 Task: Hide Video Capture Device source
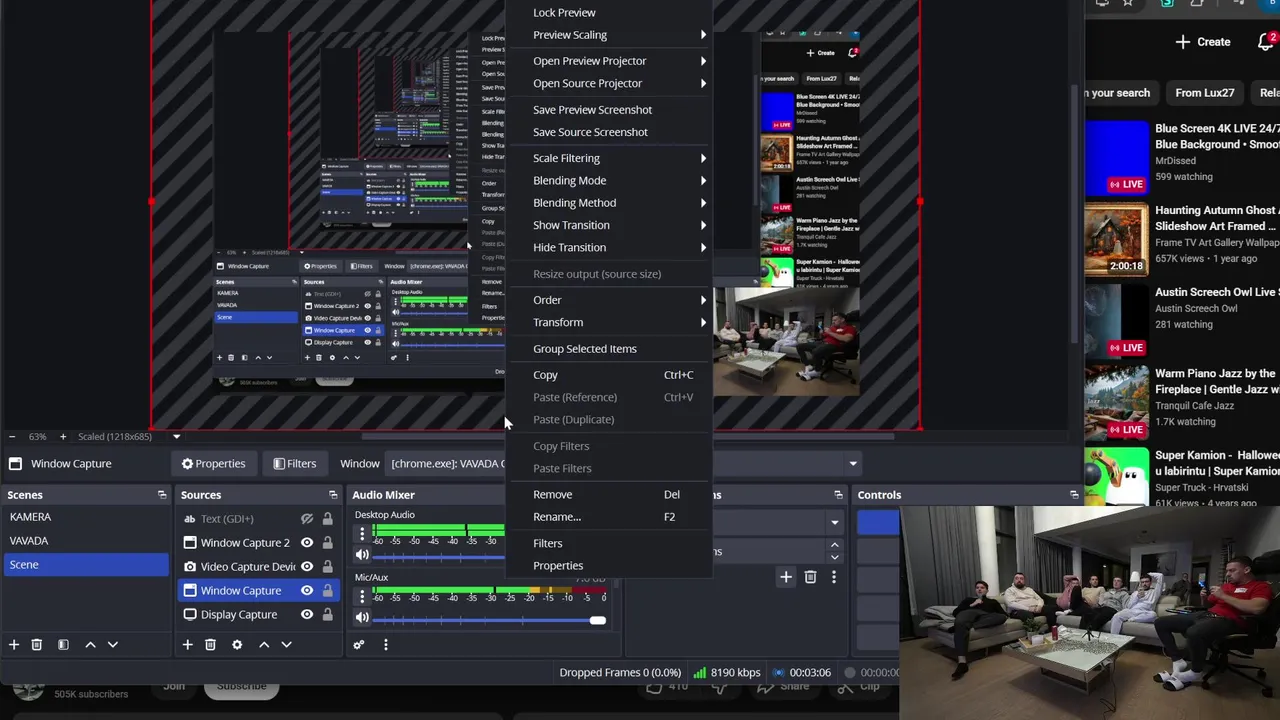[x=307, y=567]
